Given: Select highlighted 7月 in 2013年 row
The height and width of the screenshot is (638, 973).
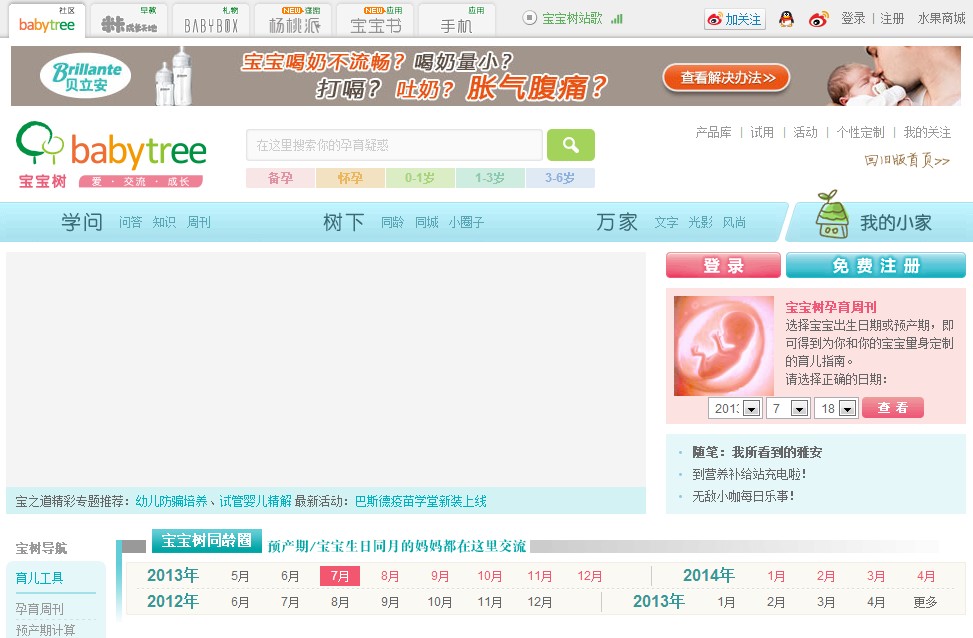Looking at the screenshot, I should coord(340,576).
